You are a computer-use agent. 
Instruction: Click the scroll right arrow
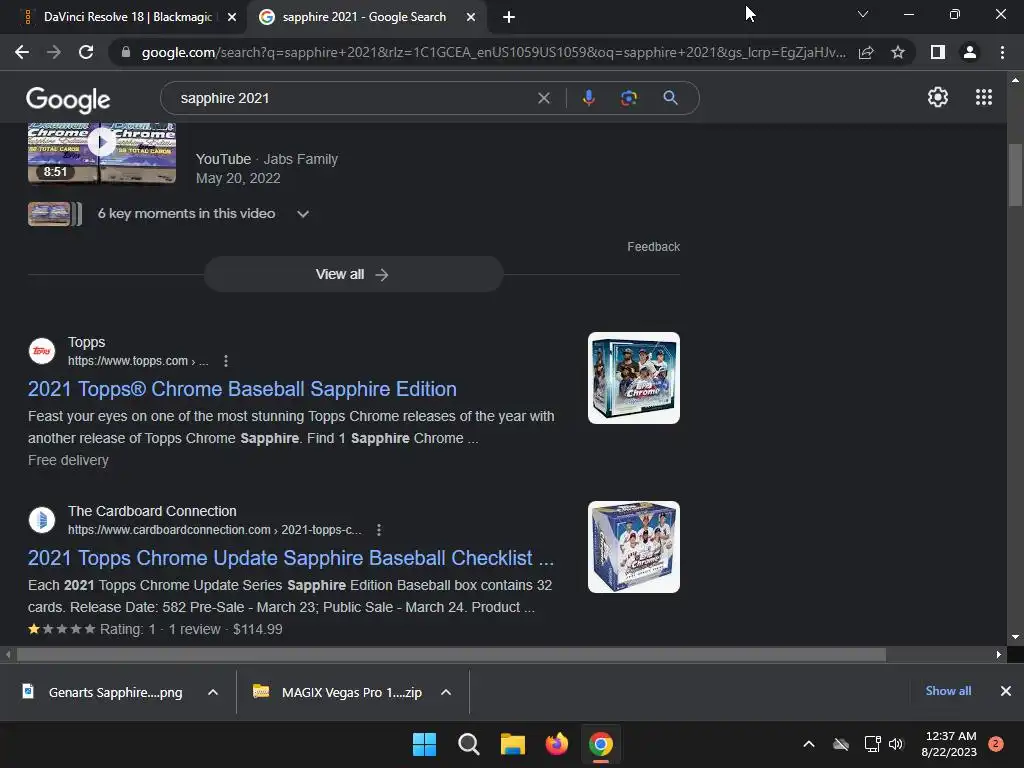coord(999,654)
